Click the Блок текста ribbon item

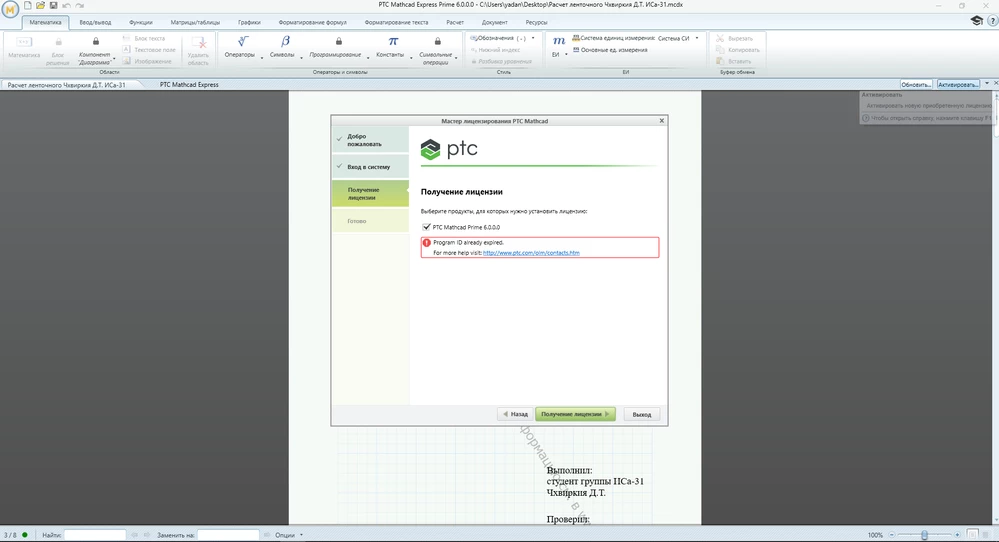[x=144, y=38]
